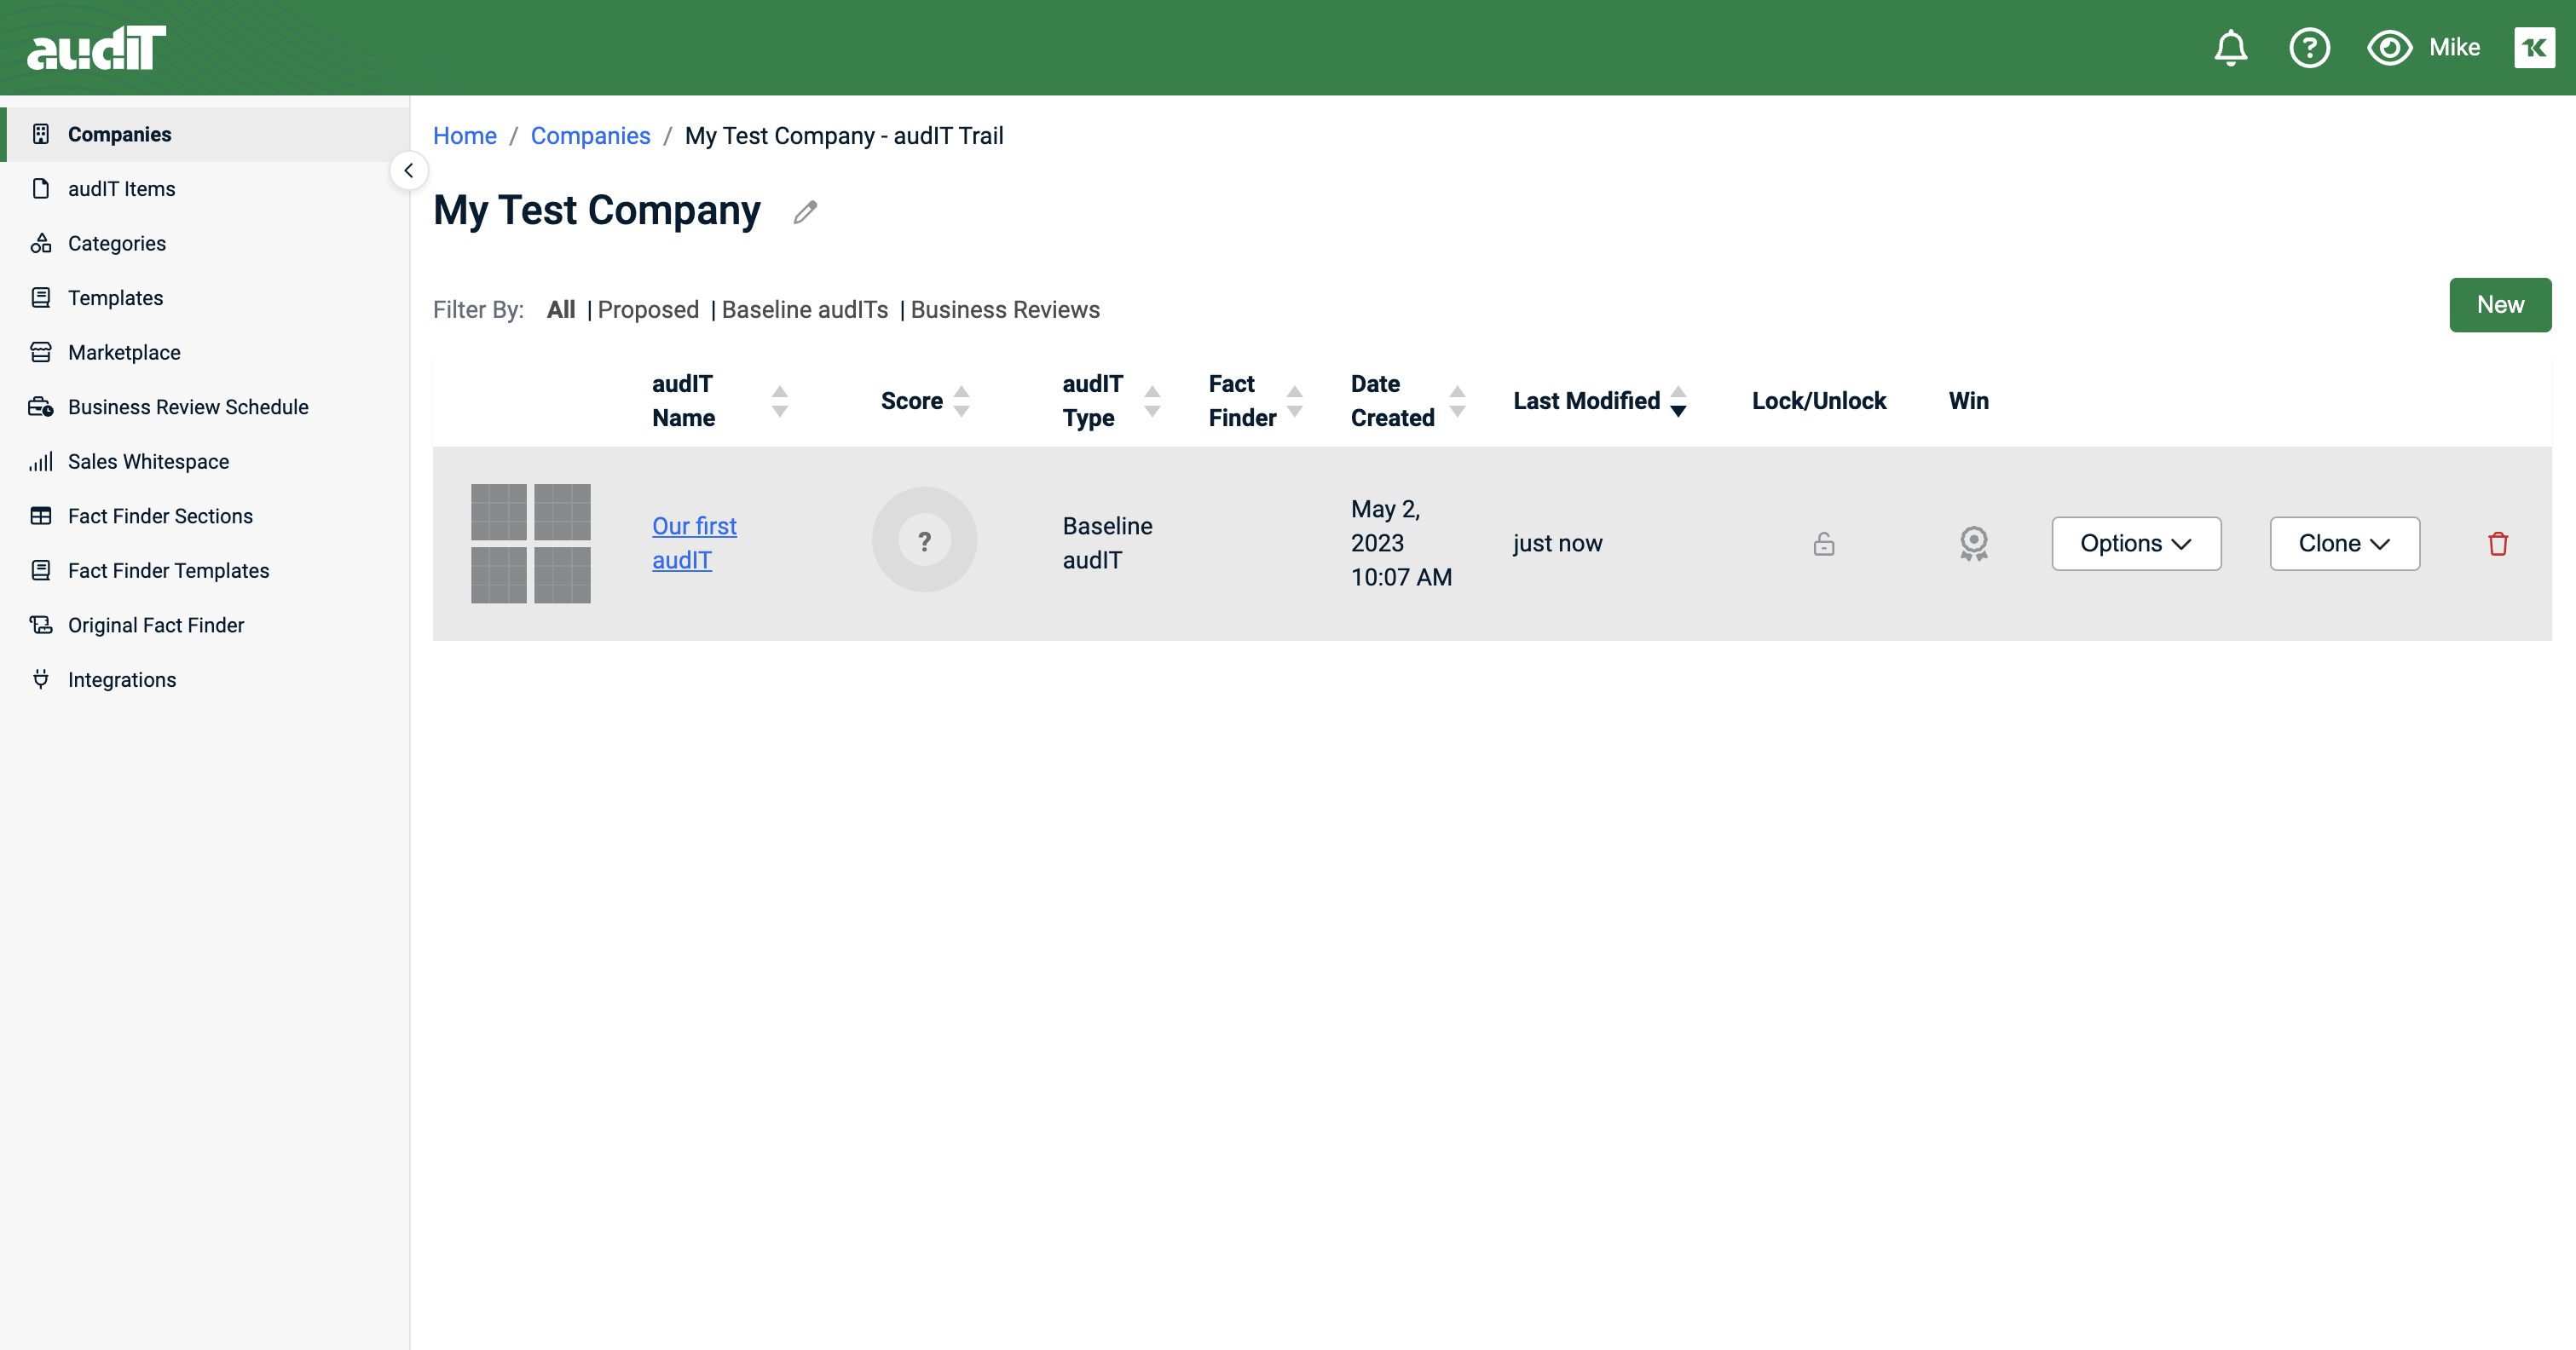Screen dimensions: 2576x1350
Task: Click the green New button
Action: point(2500,305)
